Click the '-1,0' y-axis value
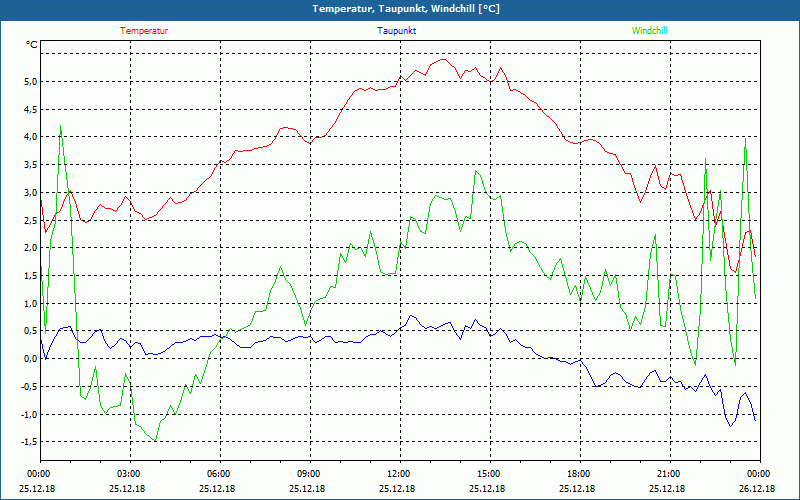This screenshot has height=500, width=800. [x=29, y=414]
